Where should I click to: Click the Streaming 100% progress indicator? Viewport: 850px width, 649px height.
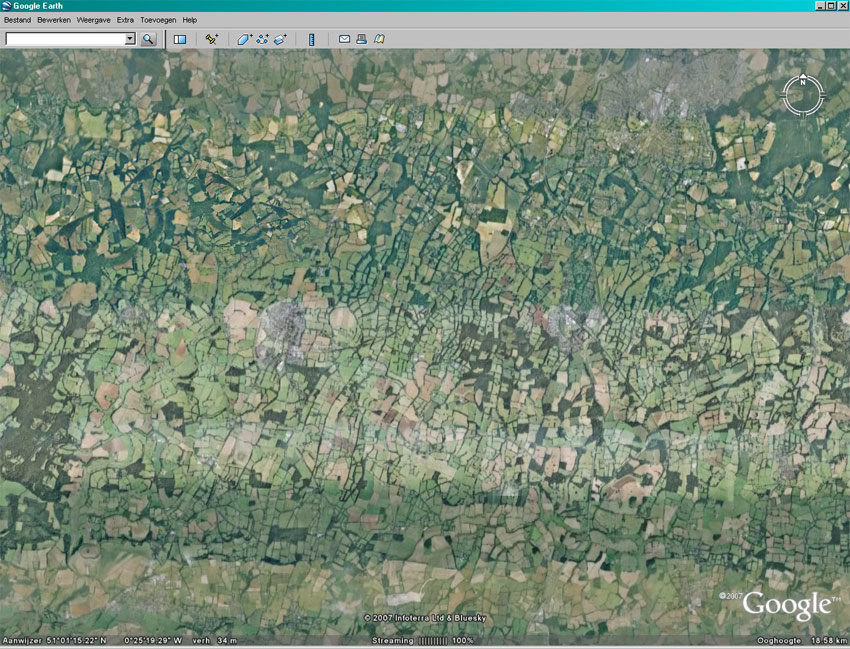click(423, 640)
